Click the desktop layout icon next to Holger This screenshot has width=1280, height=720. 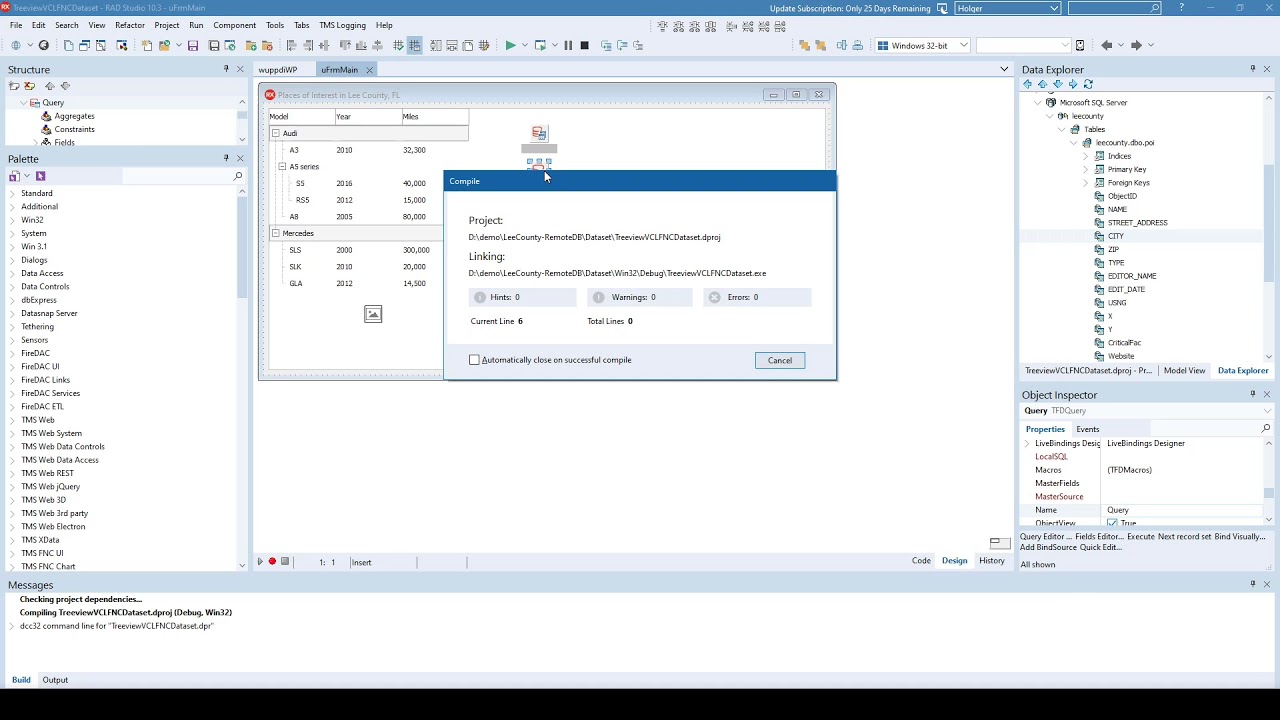point(941,8)
